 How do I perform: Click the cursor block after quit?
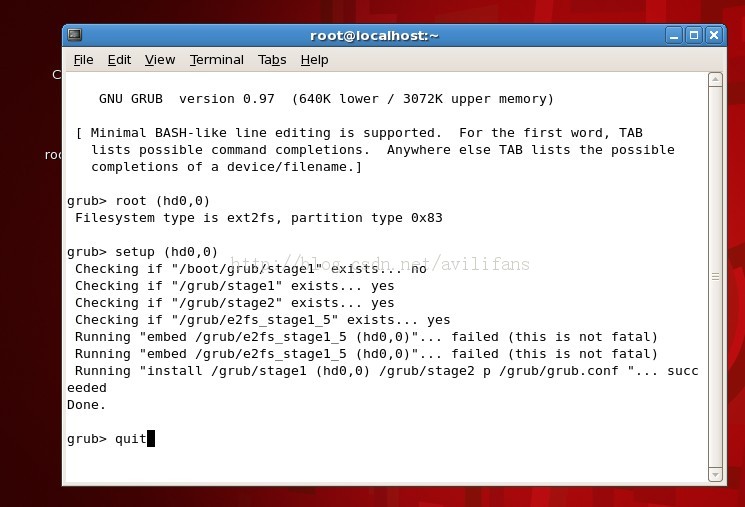[x=151, y=439]
